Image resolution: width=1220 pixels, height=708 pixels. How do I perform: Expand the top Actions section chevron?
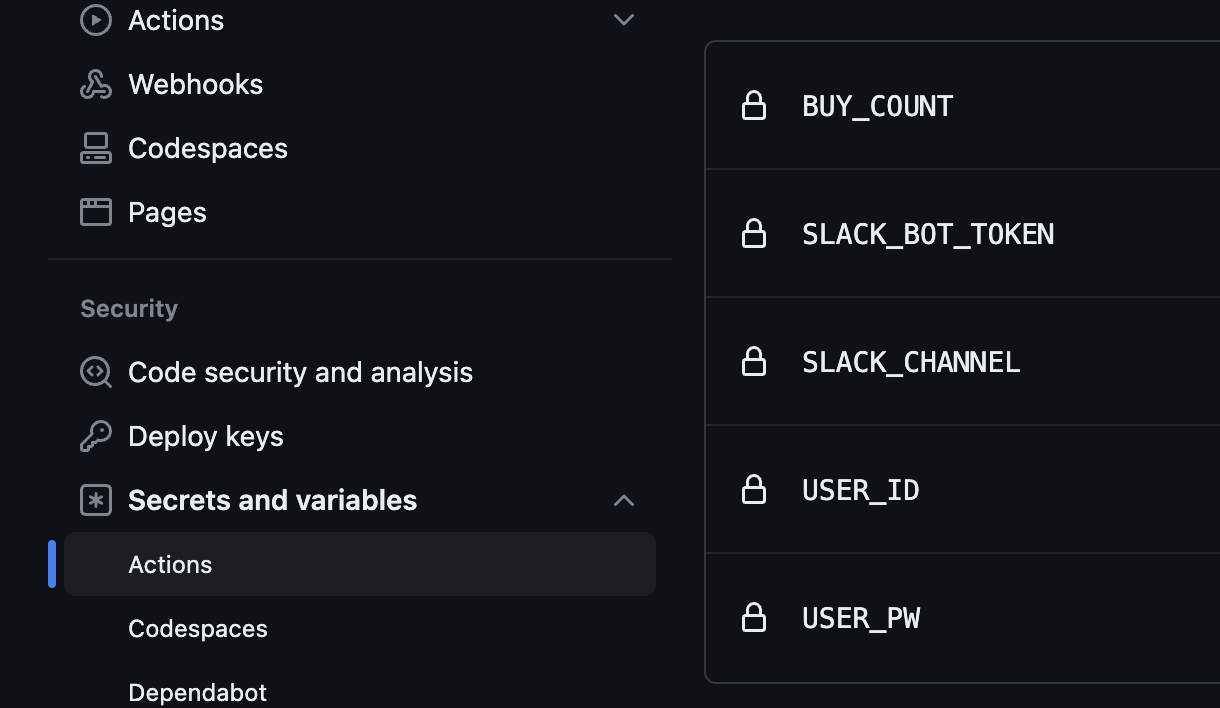coord(624,20)
